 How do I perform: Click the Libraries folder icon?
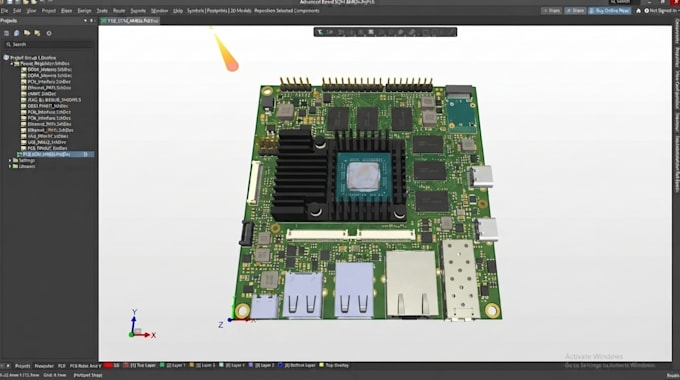tap(16, 167)
